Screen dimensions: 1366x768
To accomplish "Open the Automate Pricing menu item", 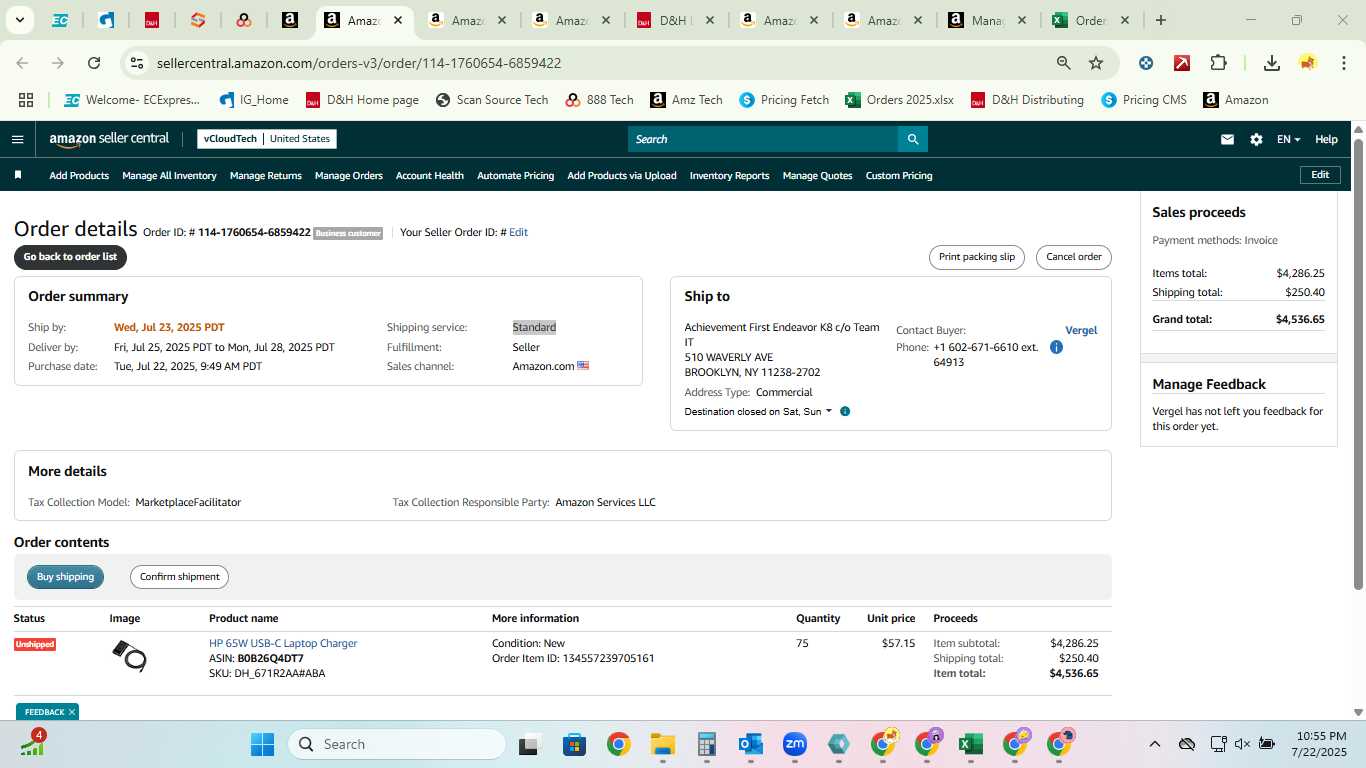I will (x=515, y=175).
